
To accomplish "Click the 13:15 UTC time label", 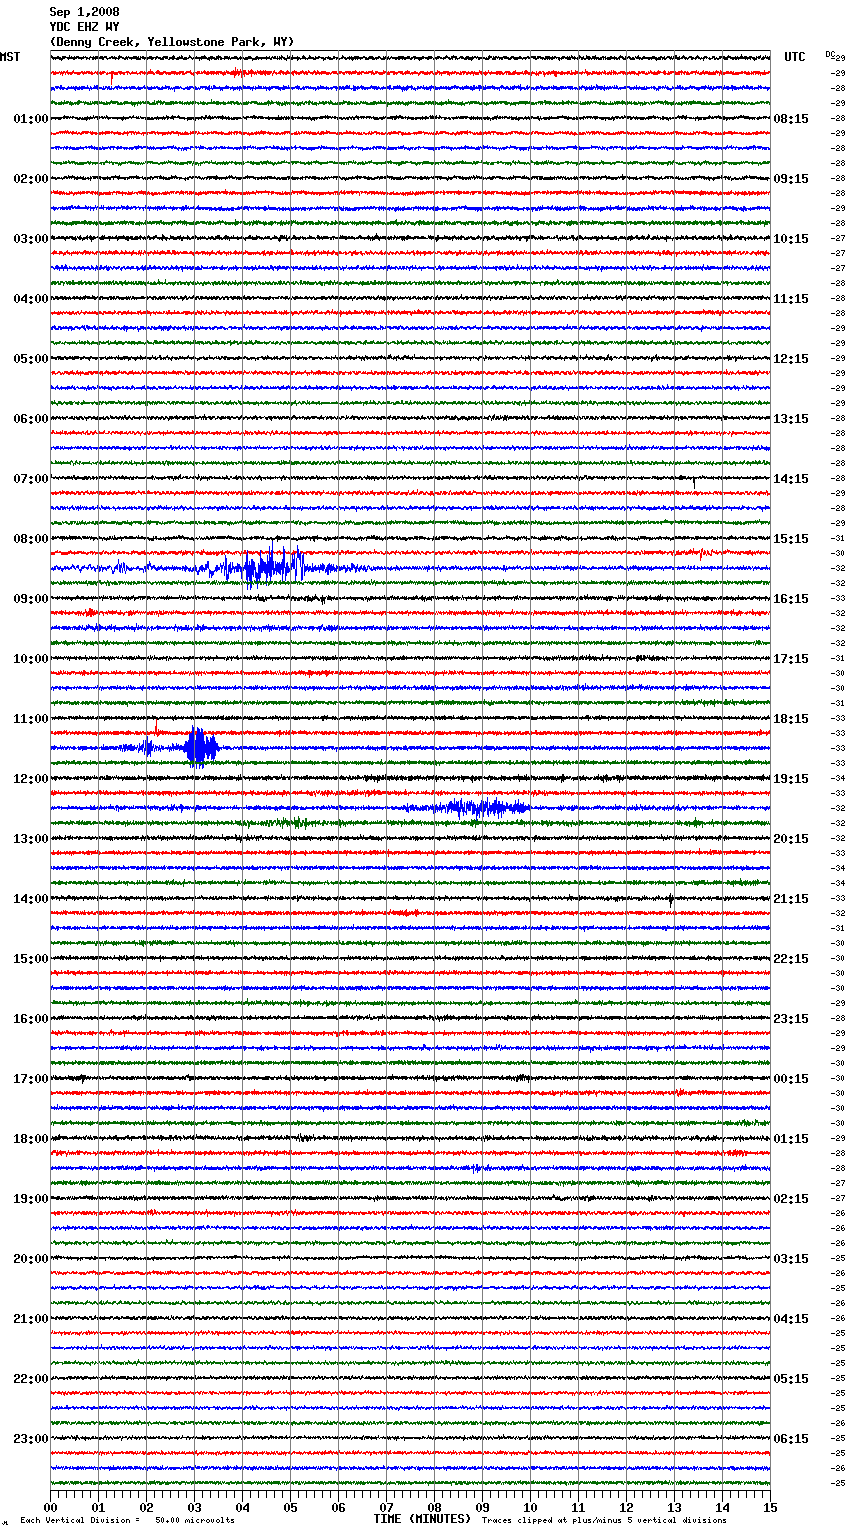I will tap(791, 419).
